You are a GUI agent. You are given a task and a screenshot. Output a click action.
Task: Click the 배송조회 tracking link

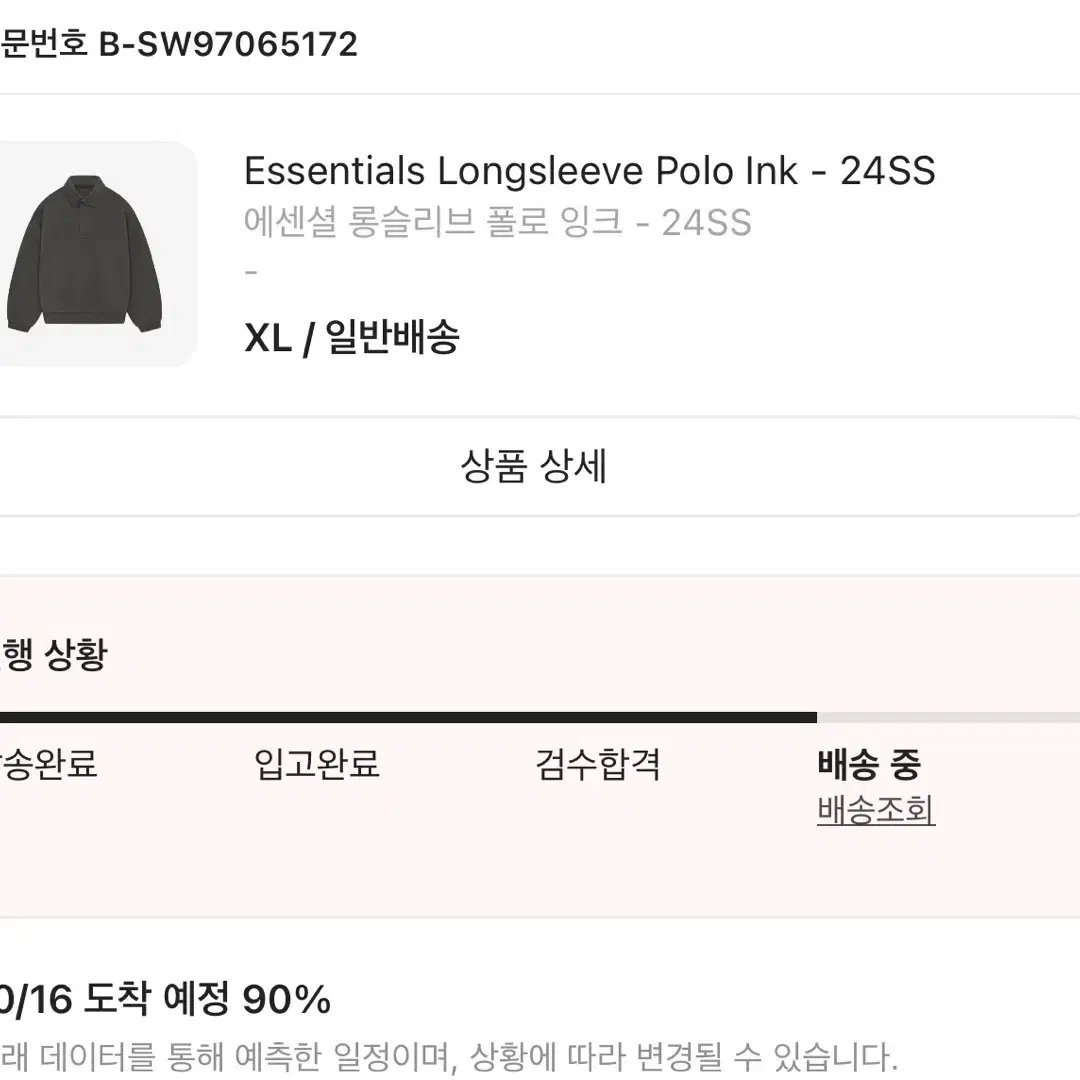tap(876, 810)
